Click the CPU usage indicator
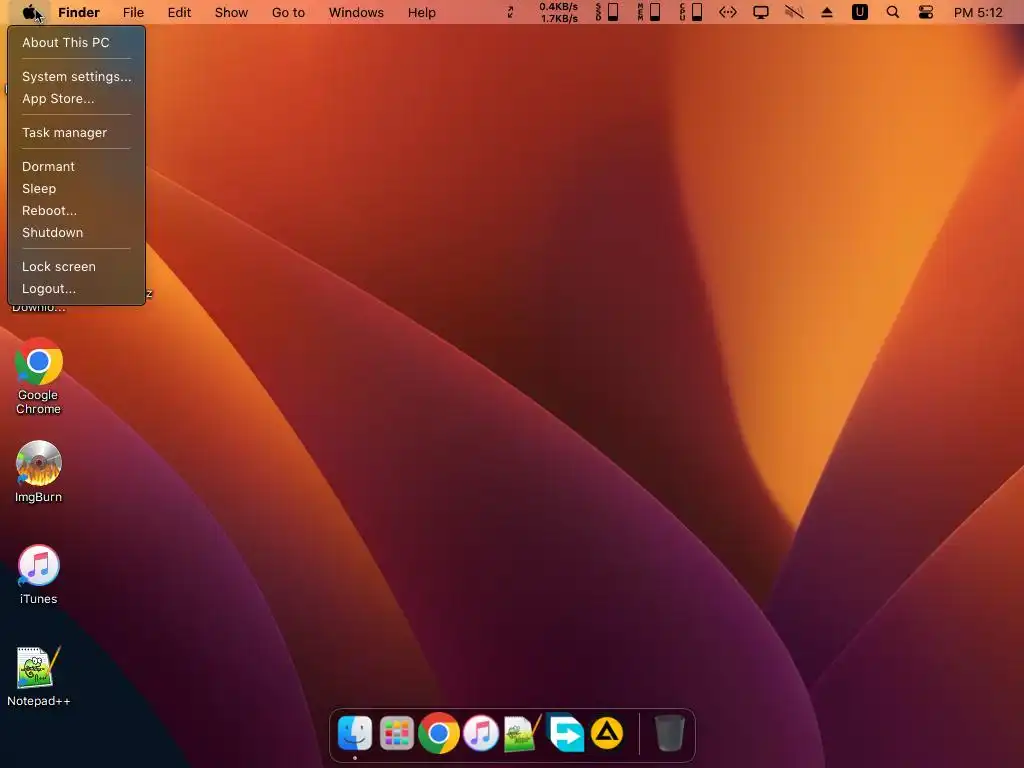The image size is (1024, 768). click(x=691, y=12)
